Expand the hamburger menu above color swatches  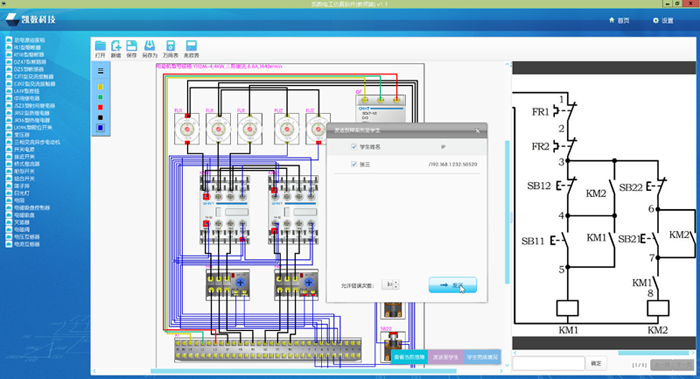100,71
